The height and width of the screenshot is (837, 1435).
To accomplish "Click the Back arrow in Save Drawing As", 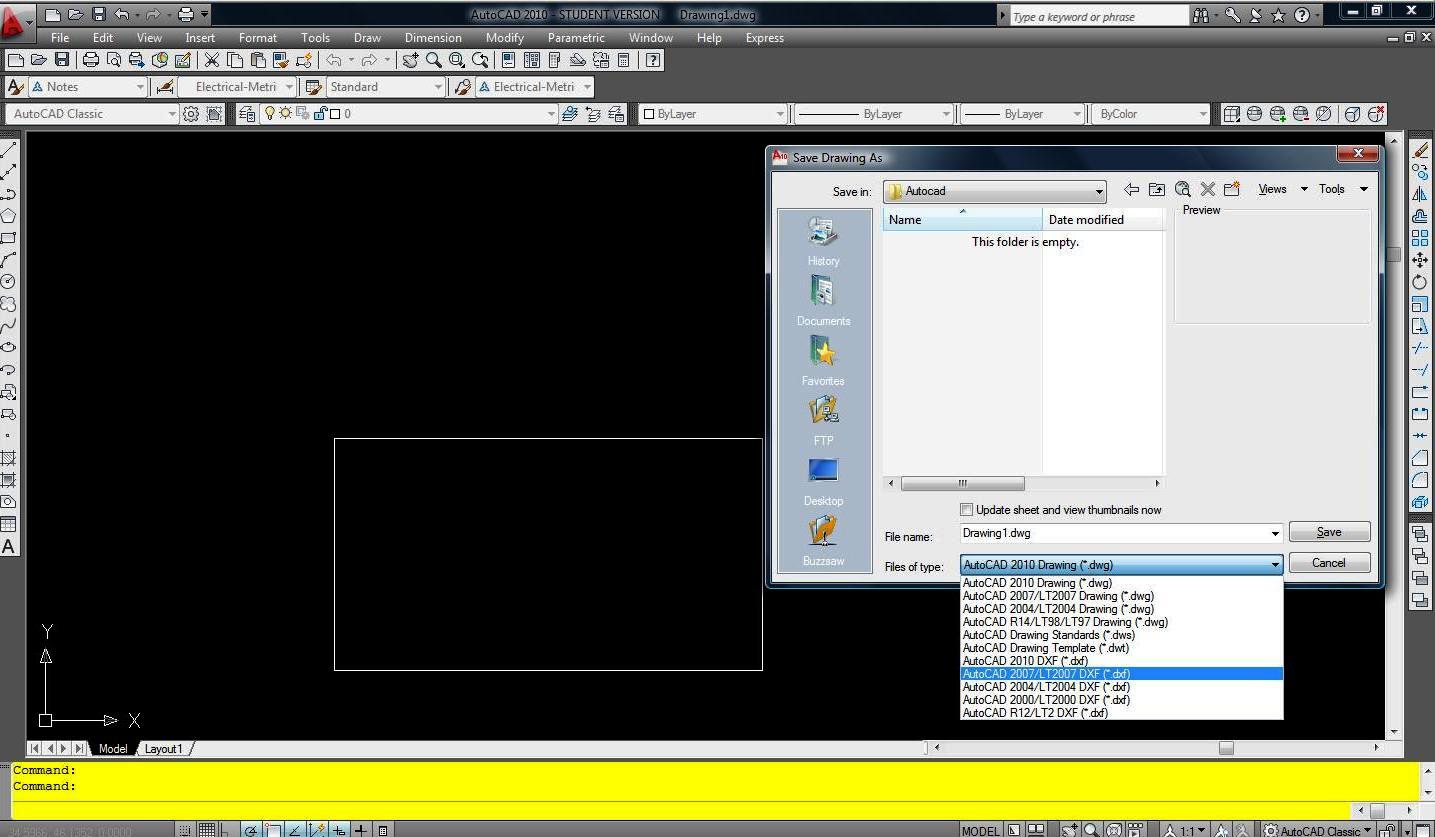I will 1131,189.
